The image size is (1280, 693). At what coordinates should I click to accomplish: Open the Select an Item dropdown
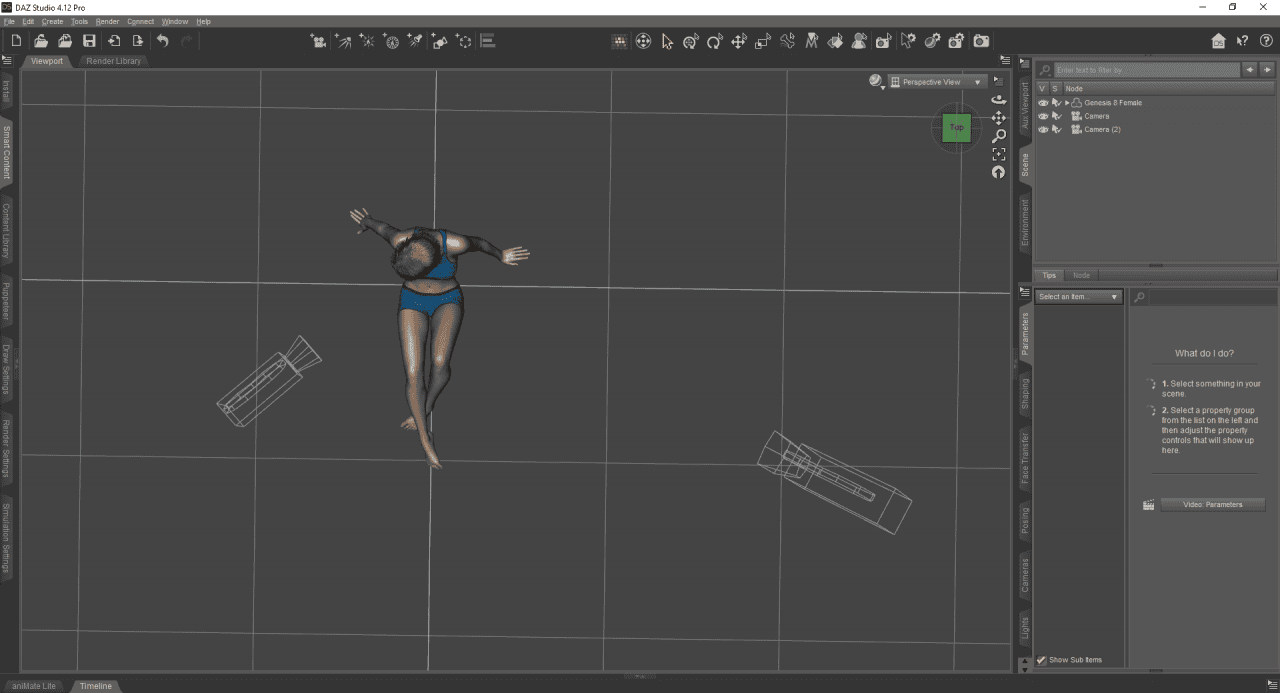[x=1078, y=297]
